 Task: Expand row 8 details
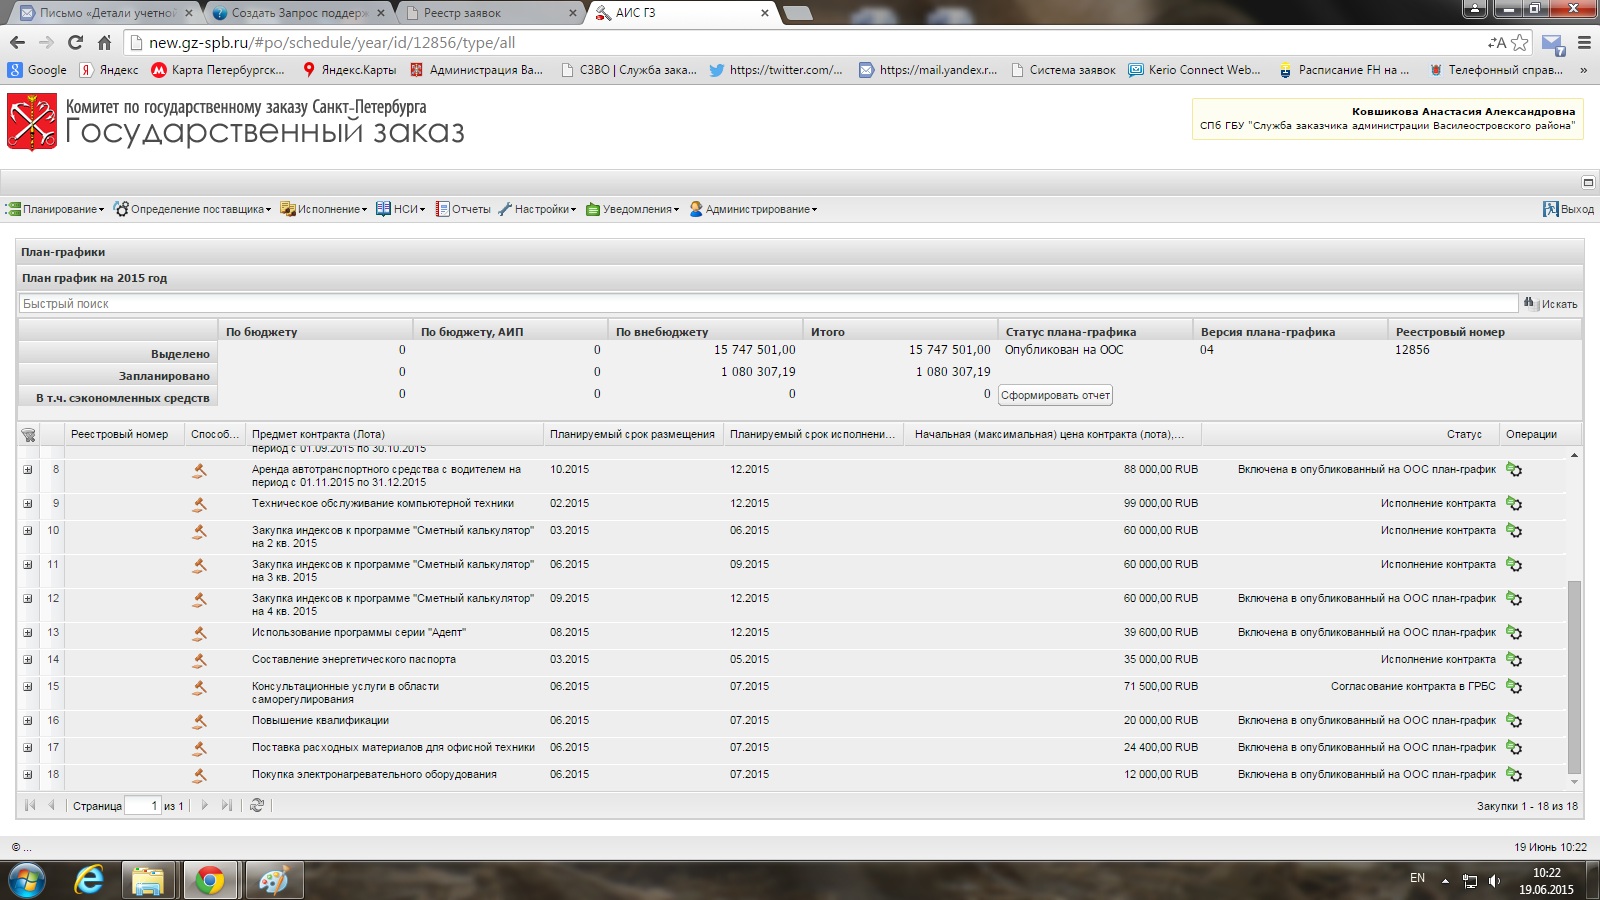pos(28,470)
